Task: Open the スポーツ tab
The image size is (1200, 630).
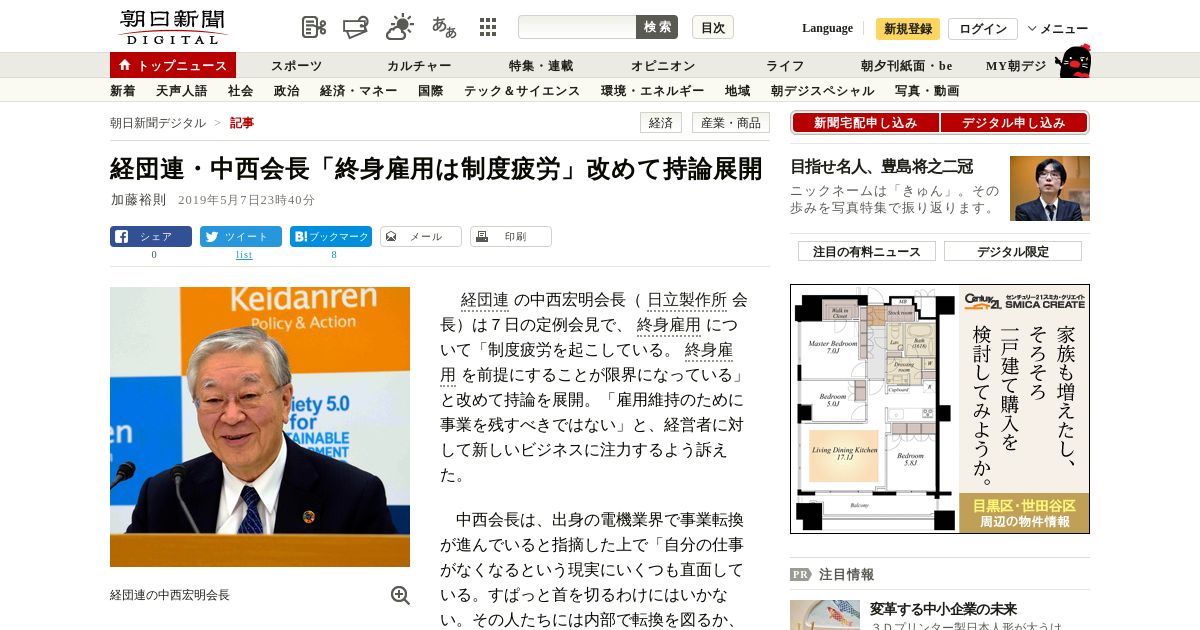Action: point(297,66)
